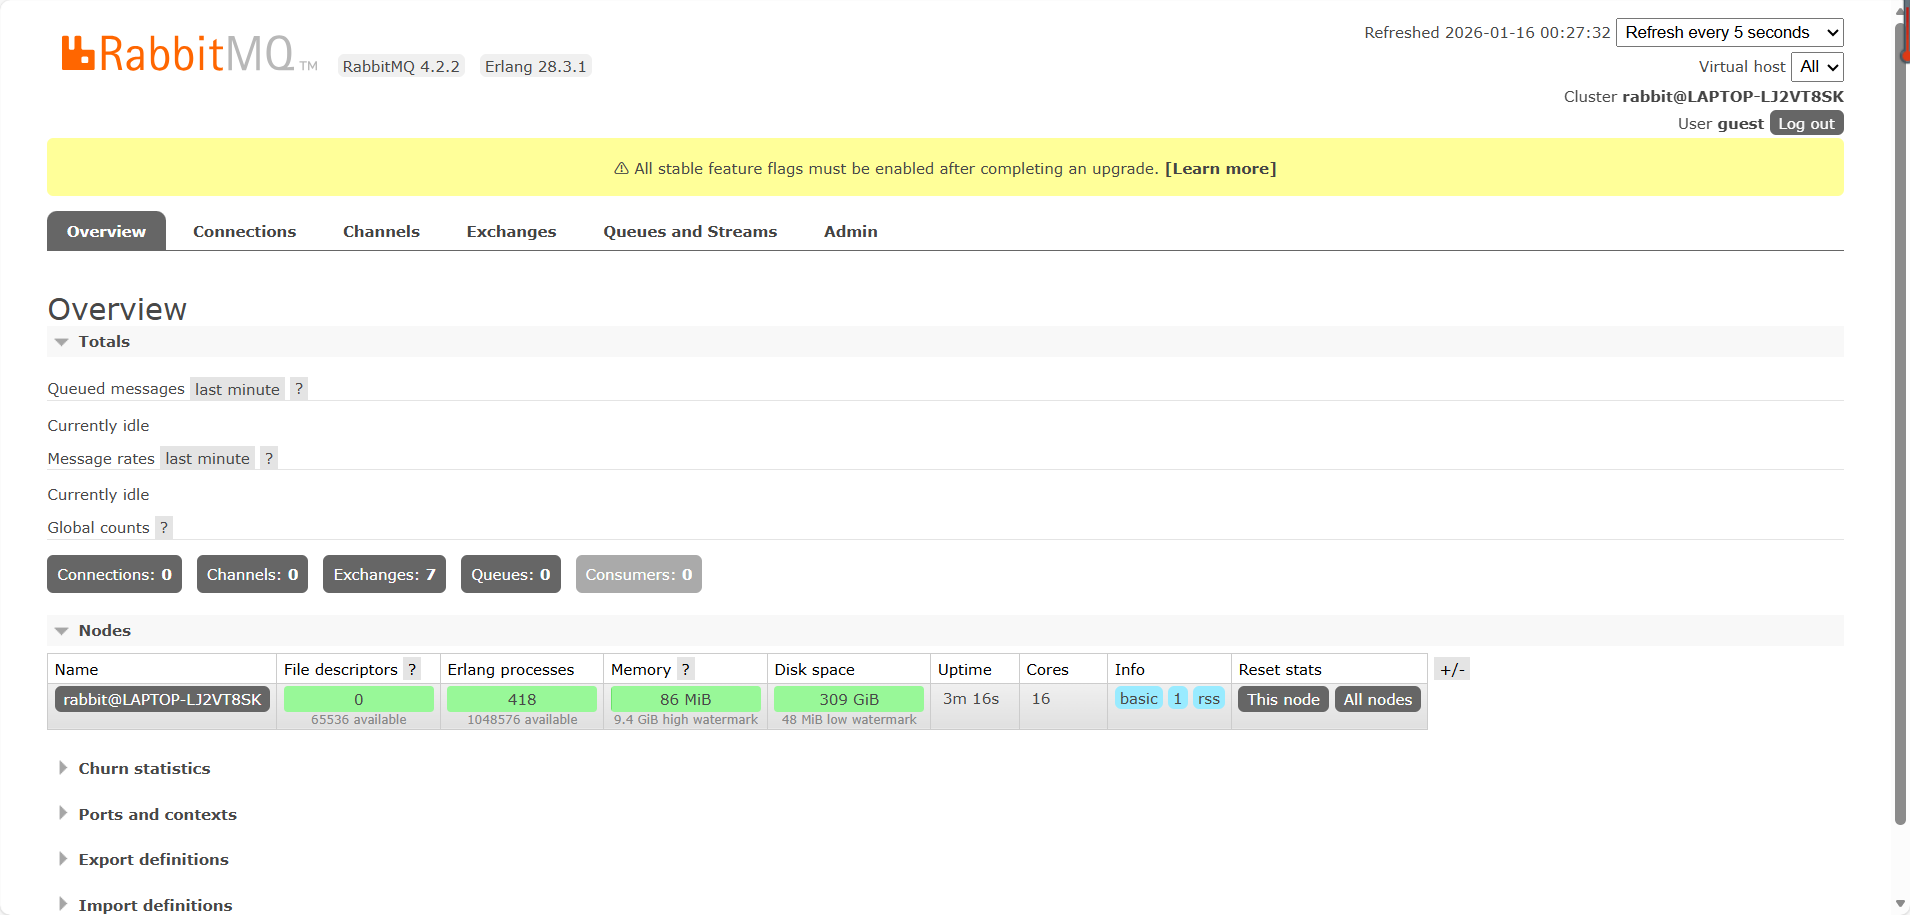Show Memory column help tooltip
Image resolution: width=1910 pixels, height=915 pixels.
685,669
